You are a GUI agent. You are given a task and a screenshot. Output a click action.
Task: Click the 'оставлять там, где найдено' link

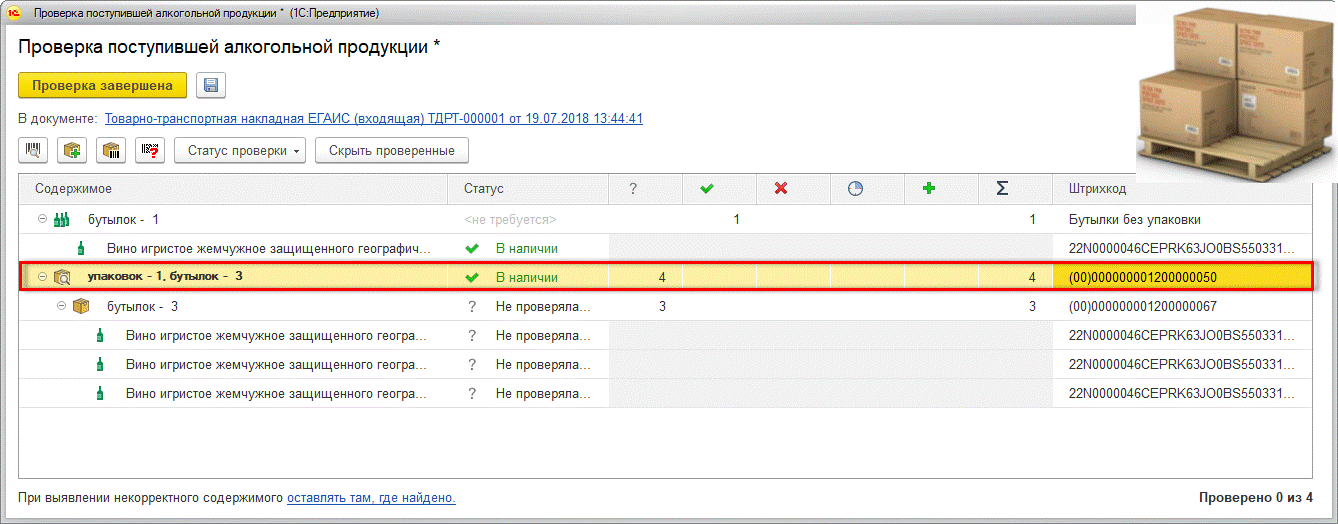(371, 497)
